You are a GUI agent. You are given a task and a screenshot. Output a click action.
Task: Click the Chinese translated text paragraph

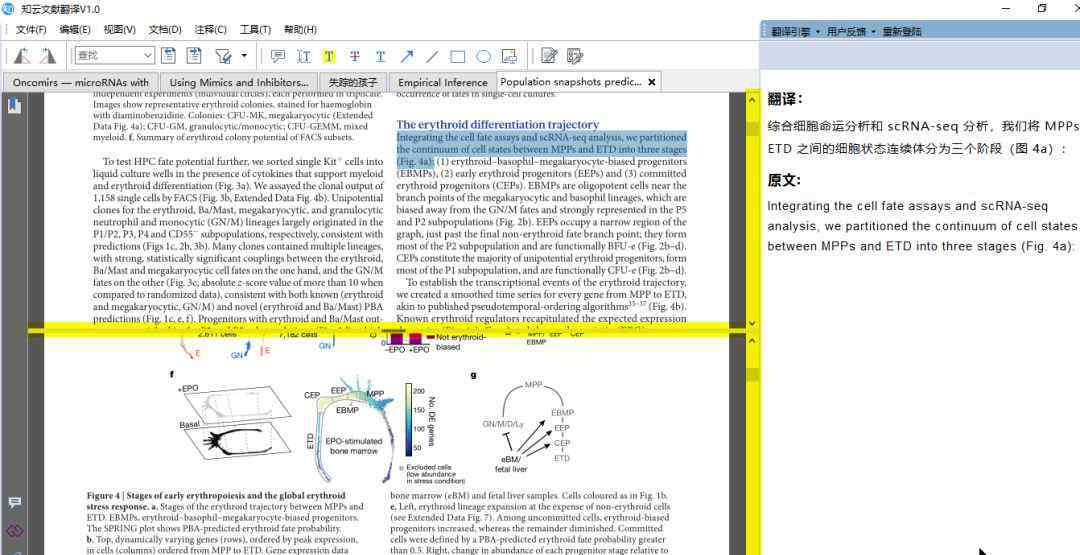click(x=922, y=138)
